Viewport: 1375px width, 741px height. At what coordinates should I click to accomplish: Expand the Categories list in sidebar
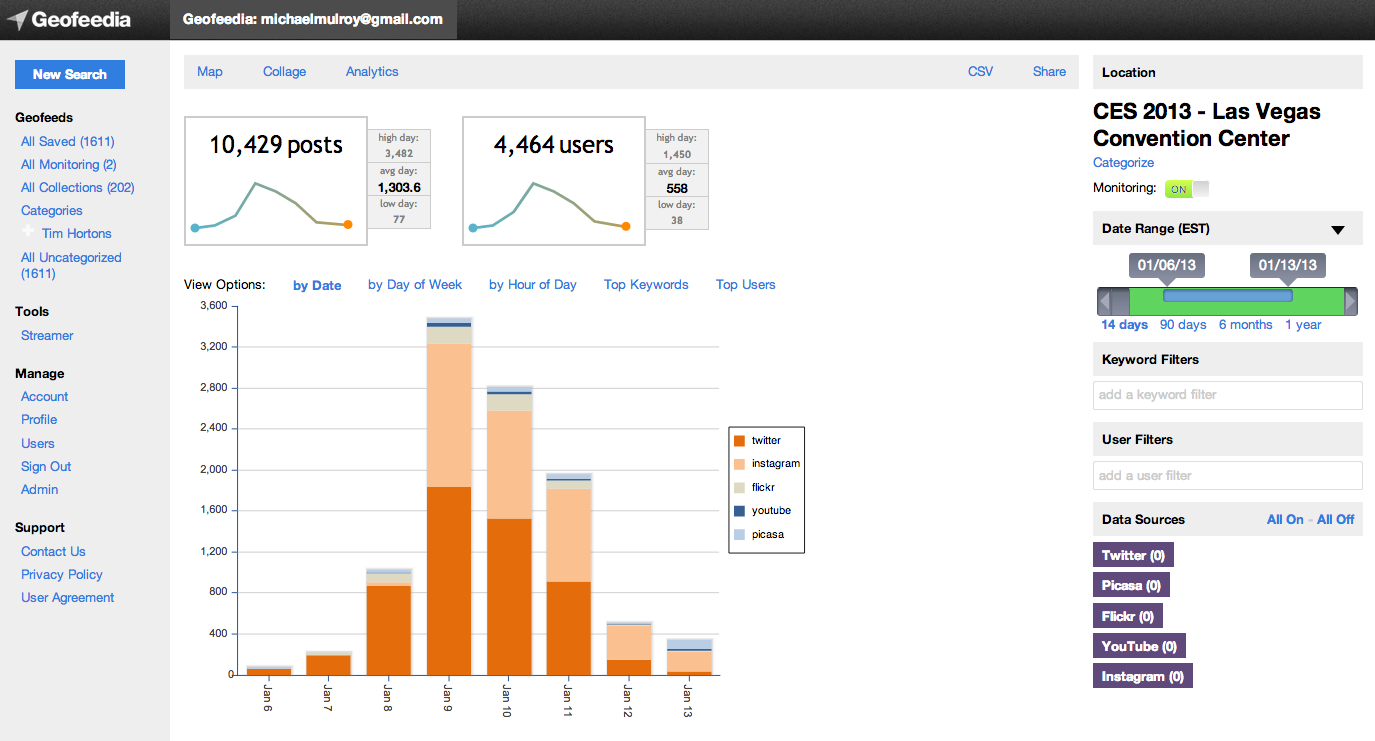click(52, 211)
